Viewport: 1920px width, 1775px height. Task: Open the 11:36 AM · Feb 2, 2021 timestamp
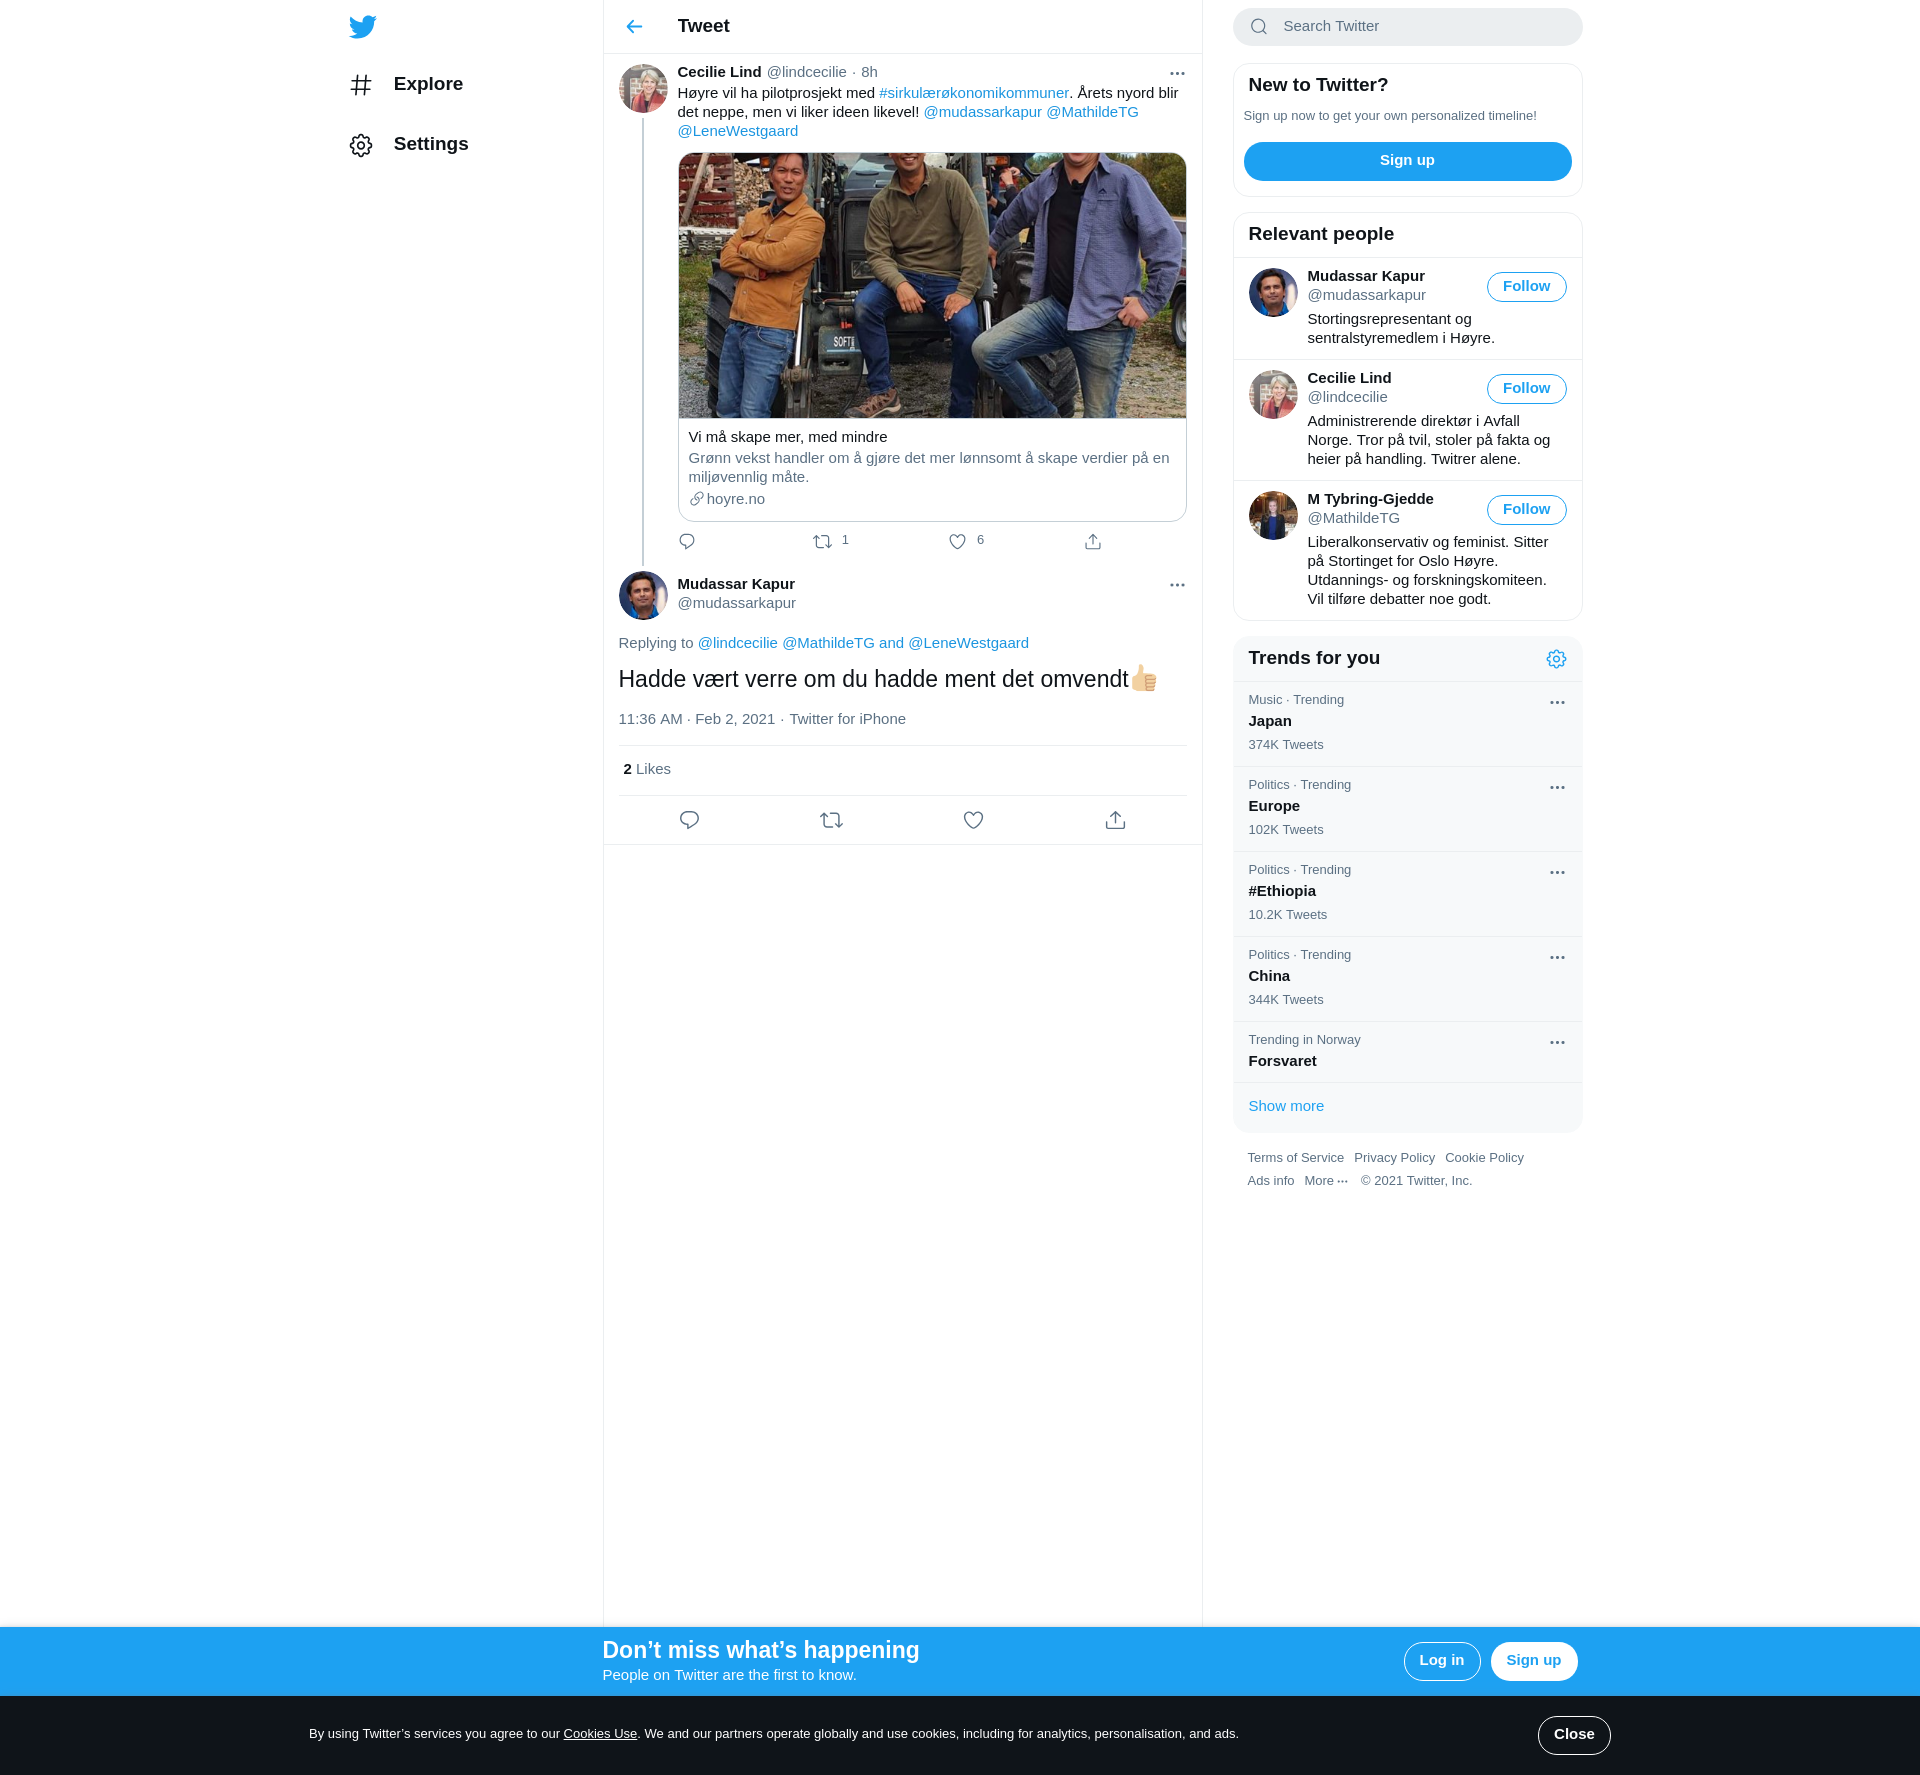pyautogui.click(x=697, y=719)
